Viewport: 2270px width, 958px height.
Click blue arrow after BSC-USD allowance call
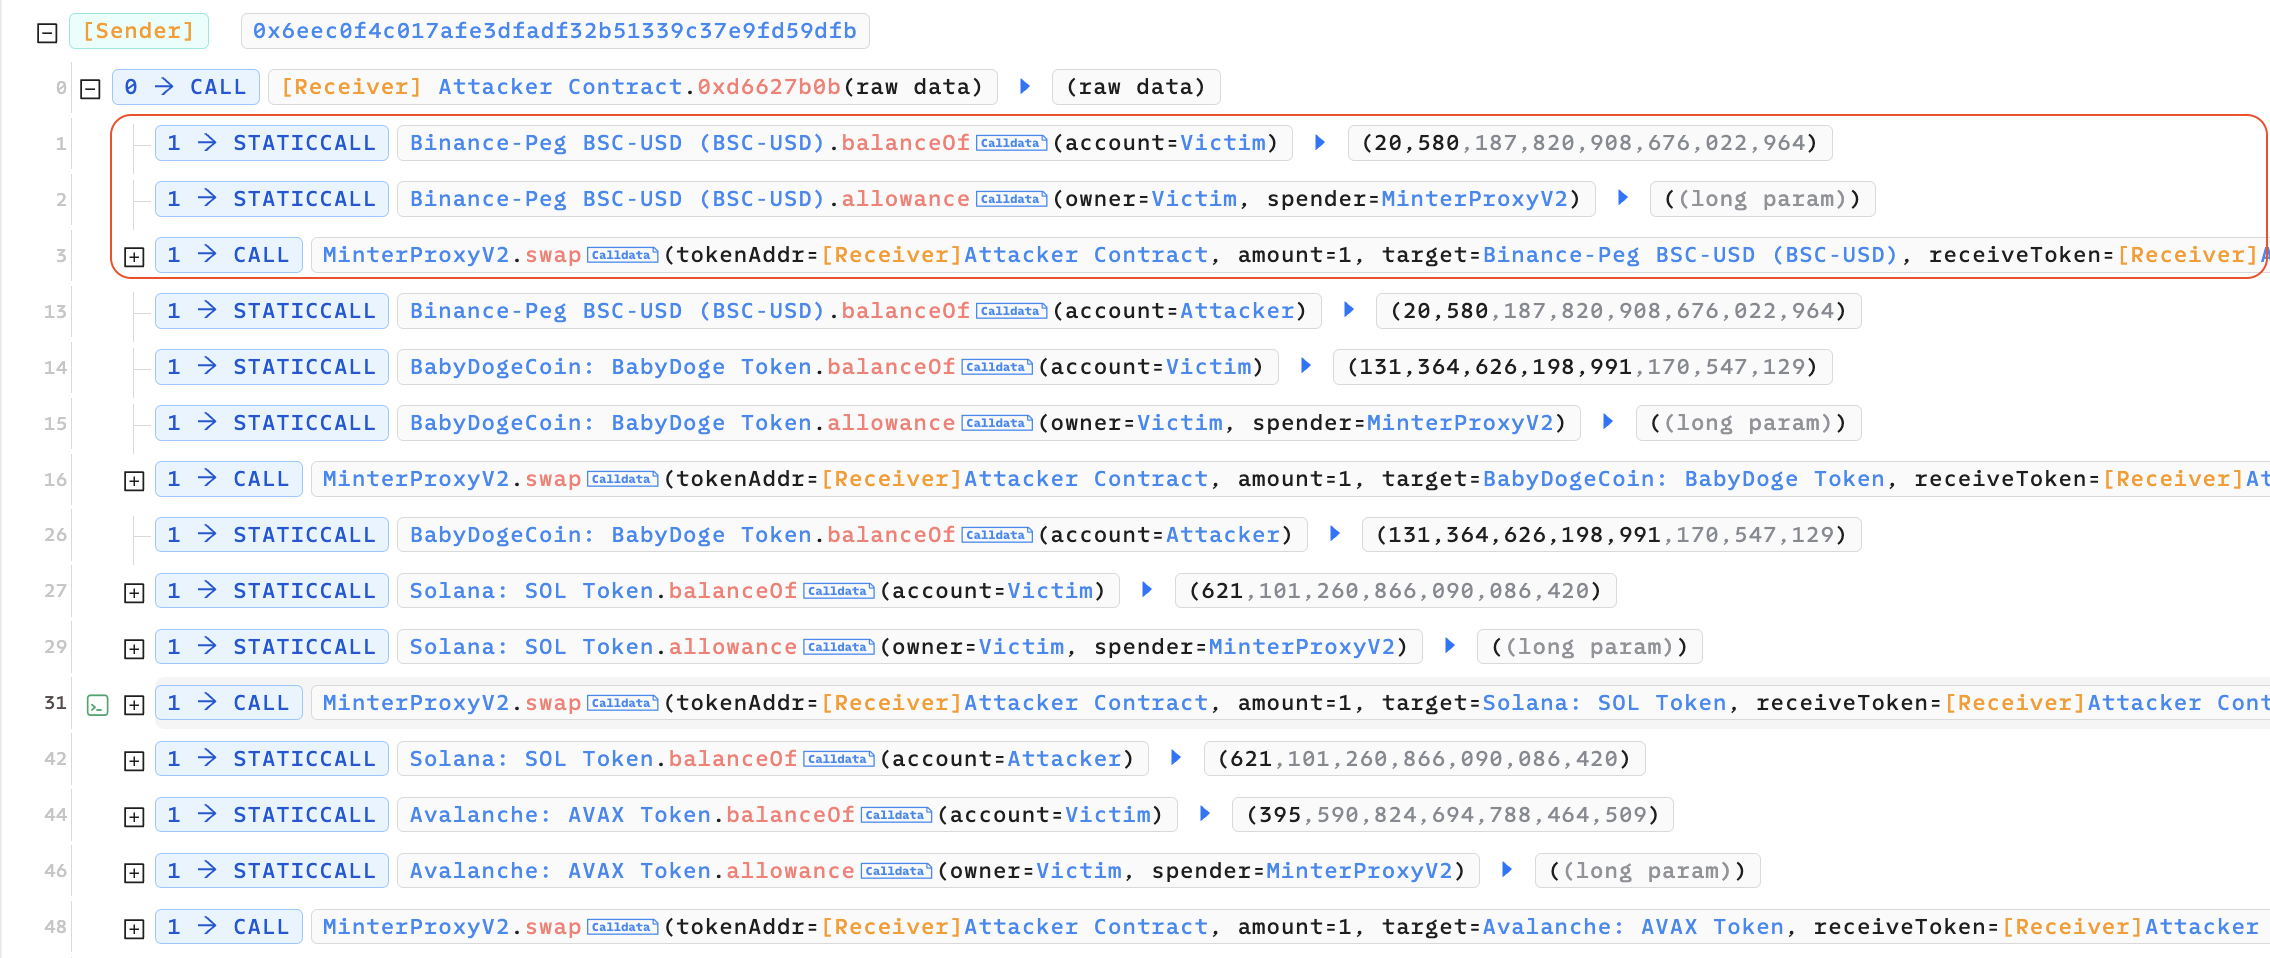[1623, 199]
